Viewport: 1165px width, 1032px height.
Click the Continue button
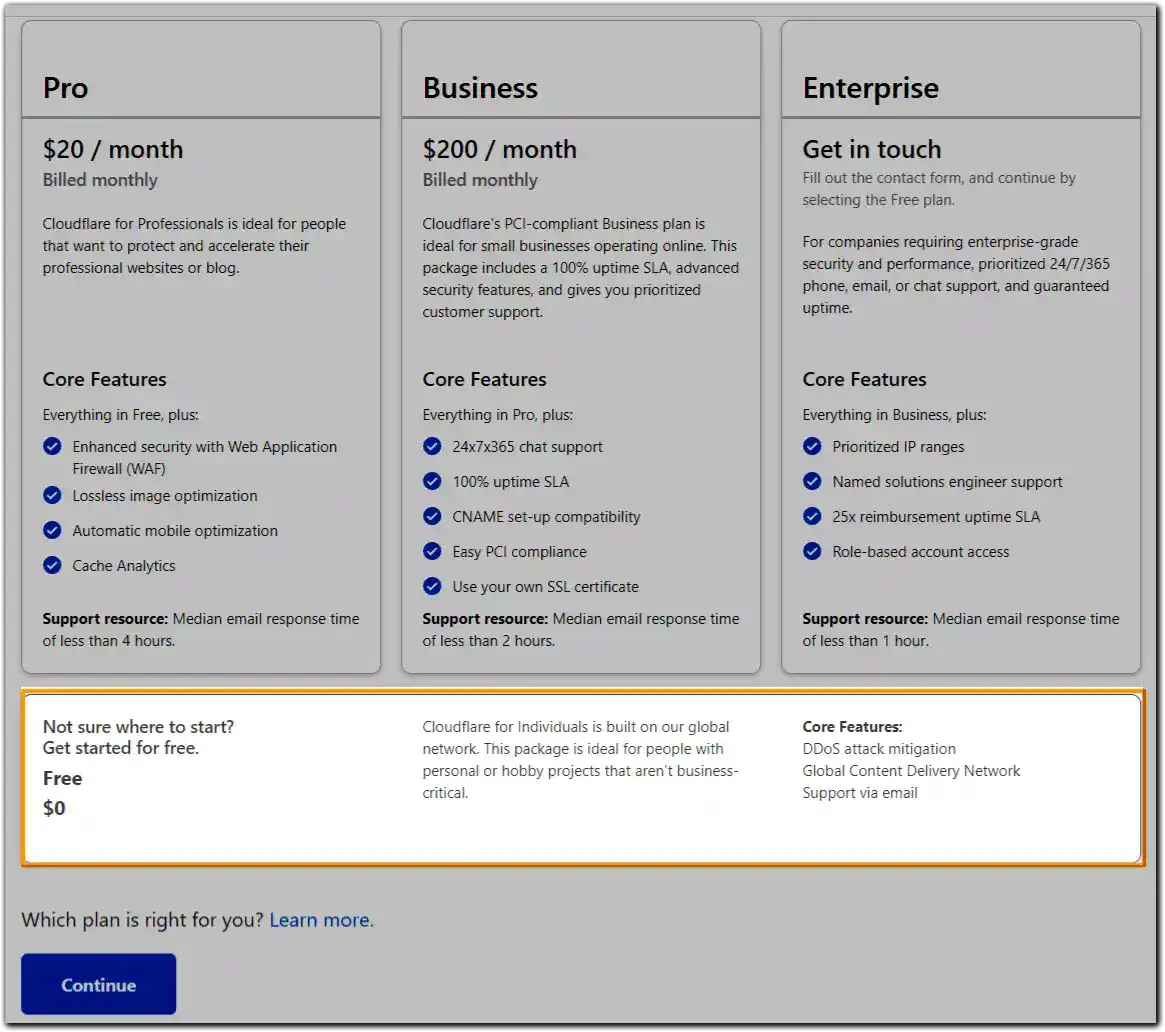[x=98, y=984]
